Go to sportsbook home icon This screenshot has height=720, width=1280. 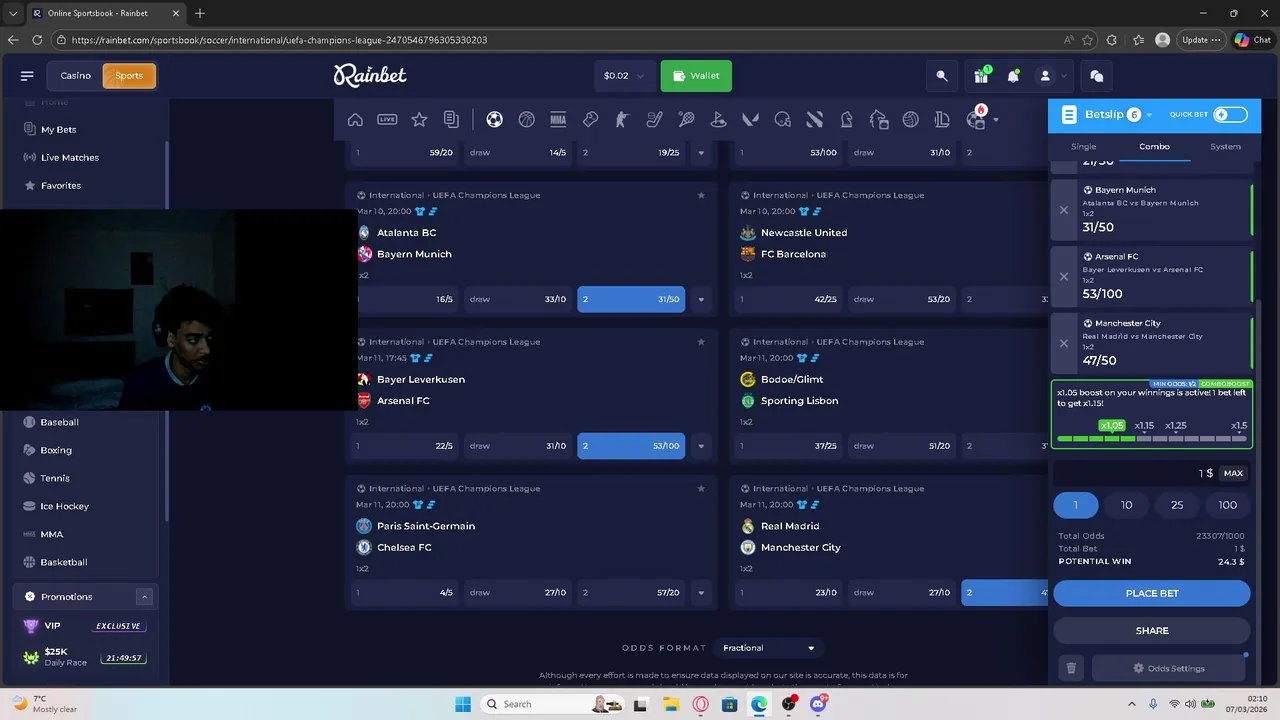(355, 120)
